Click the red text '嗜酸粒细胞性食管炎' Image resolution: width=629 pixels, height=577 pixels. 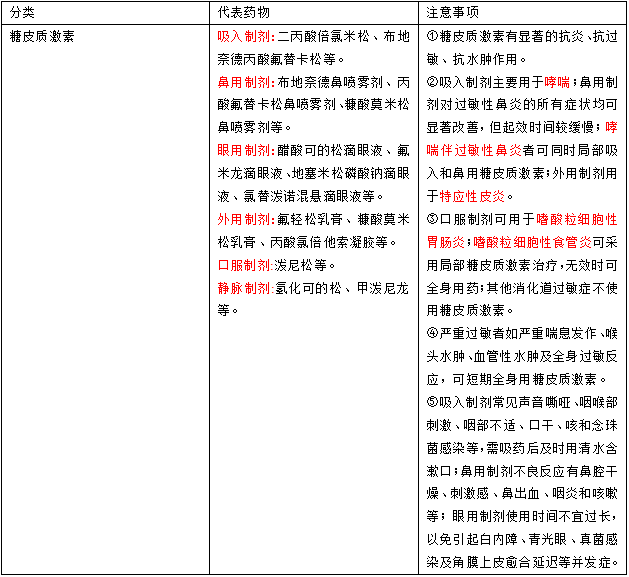click(532, 242)
